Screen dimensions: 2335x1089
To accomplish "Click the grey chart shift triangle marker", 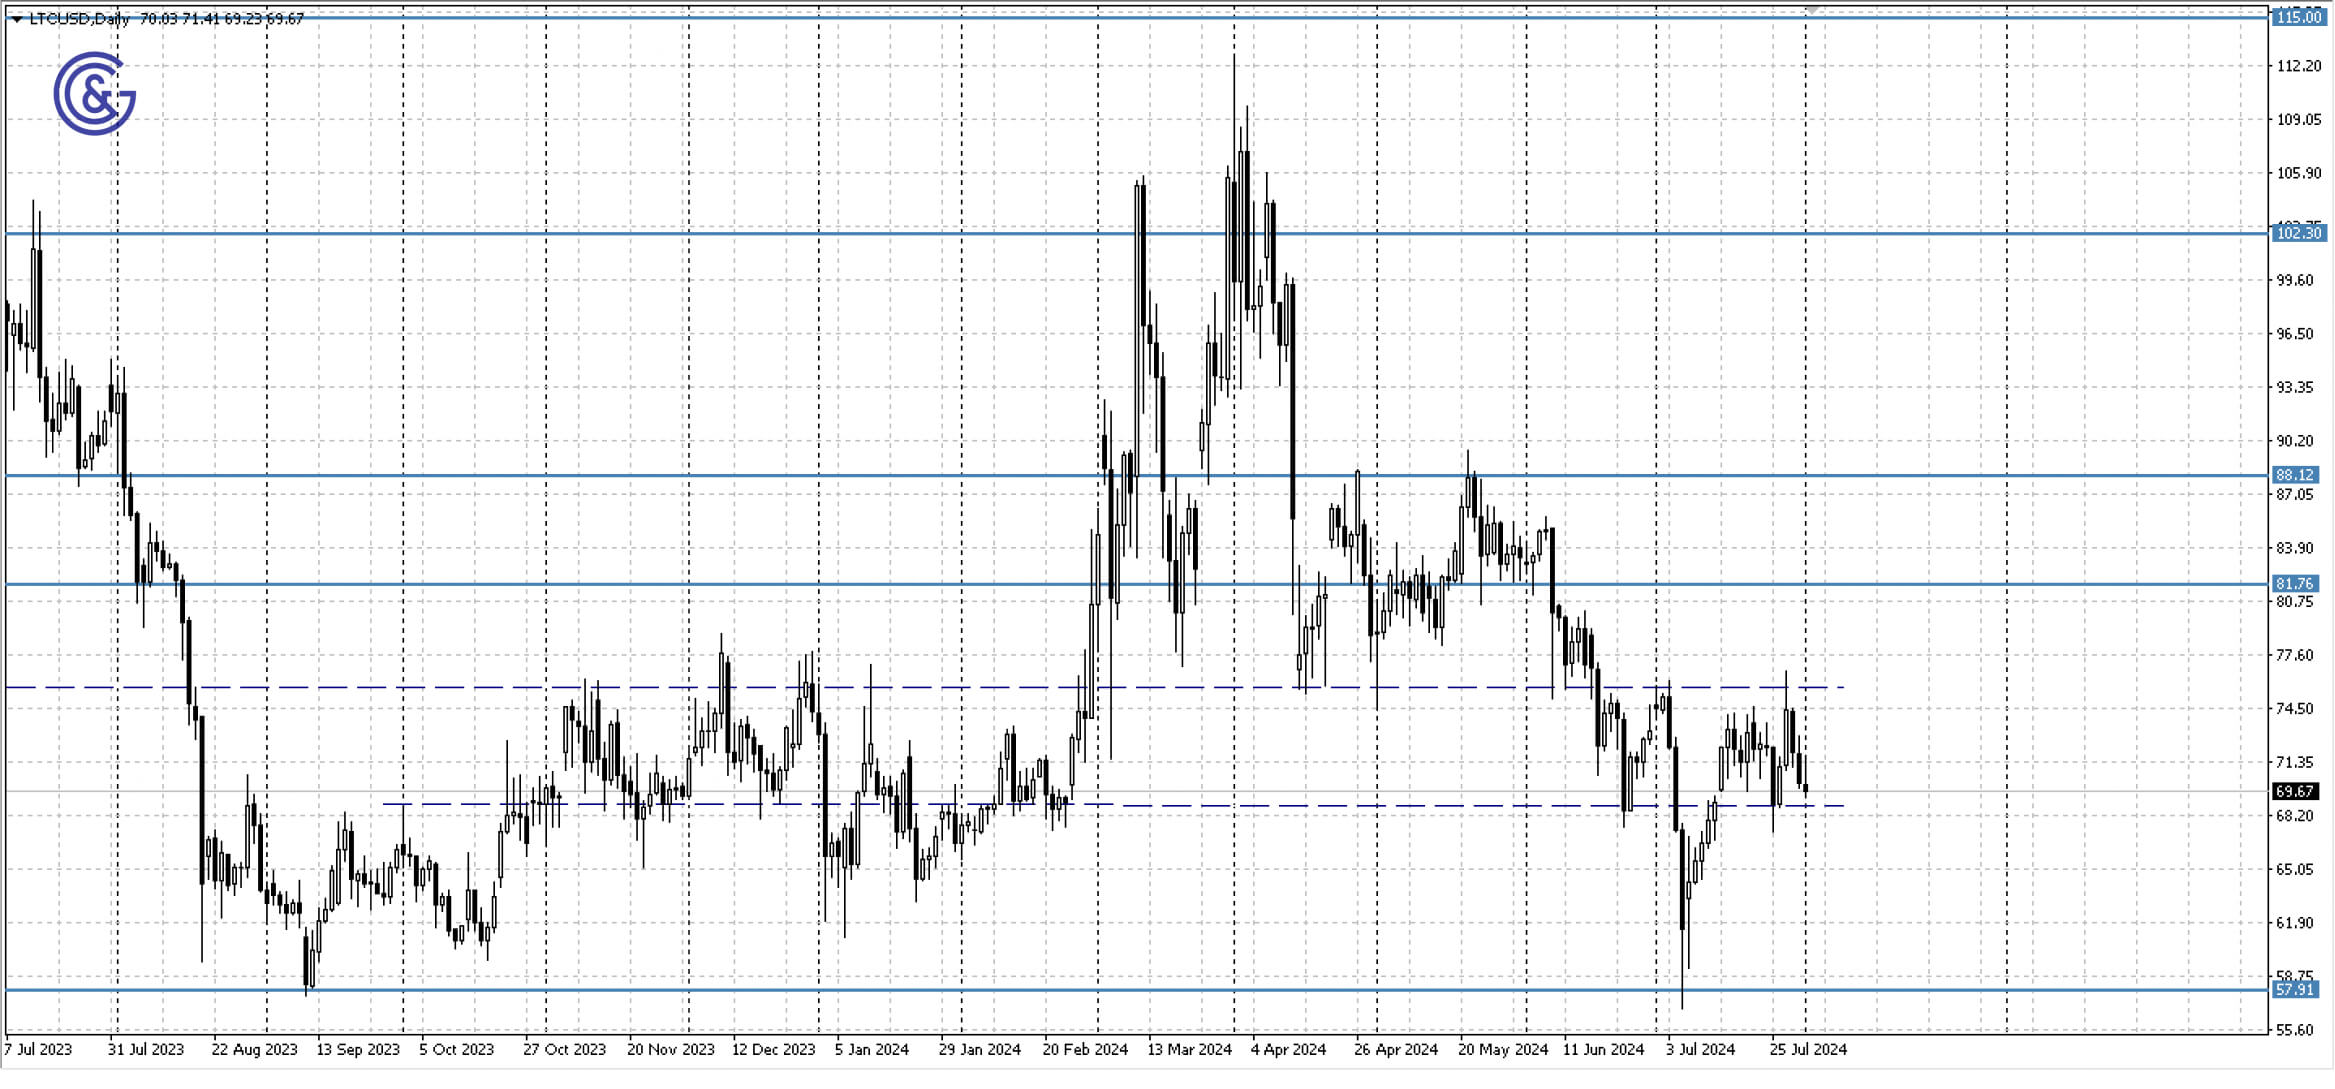I will pos(1811,9).
